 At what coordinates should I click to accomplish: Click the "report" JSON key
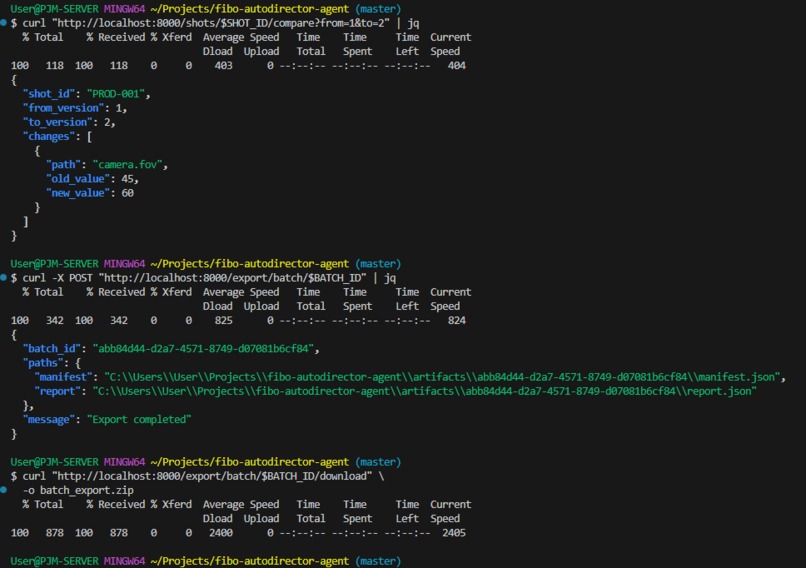(58, 391)
